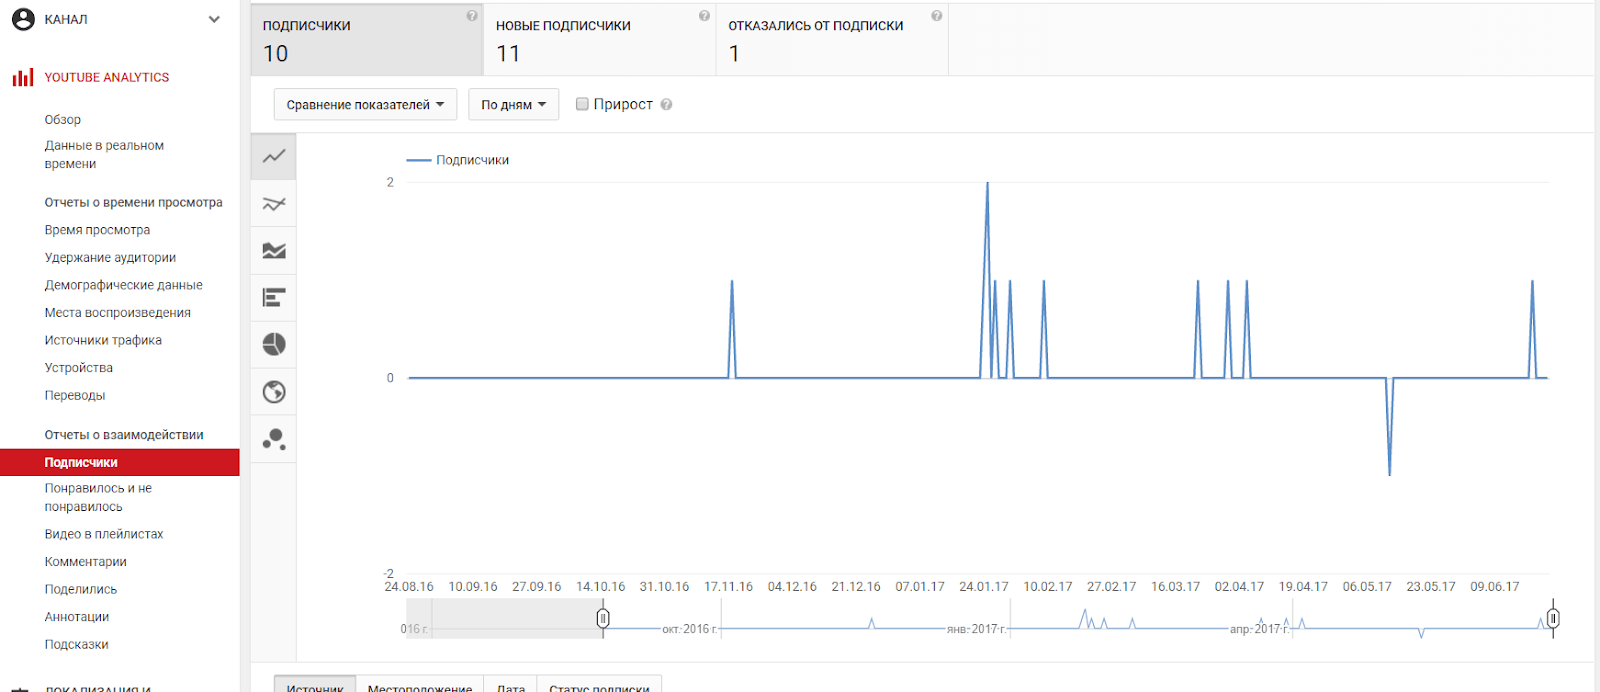Screen dimensions: 1600x692
Task: Open the Аннотации report
Action: coord(77,617)
